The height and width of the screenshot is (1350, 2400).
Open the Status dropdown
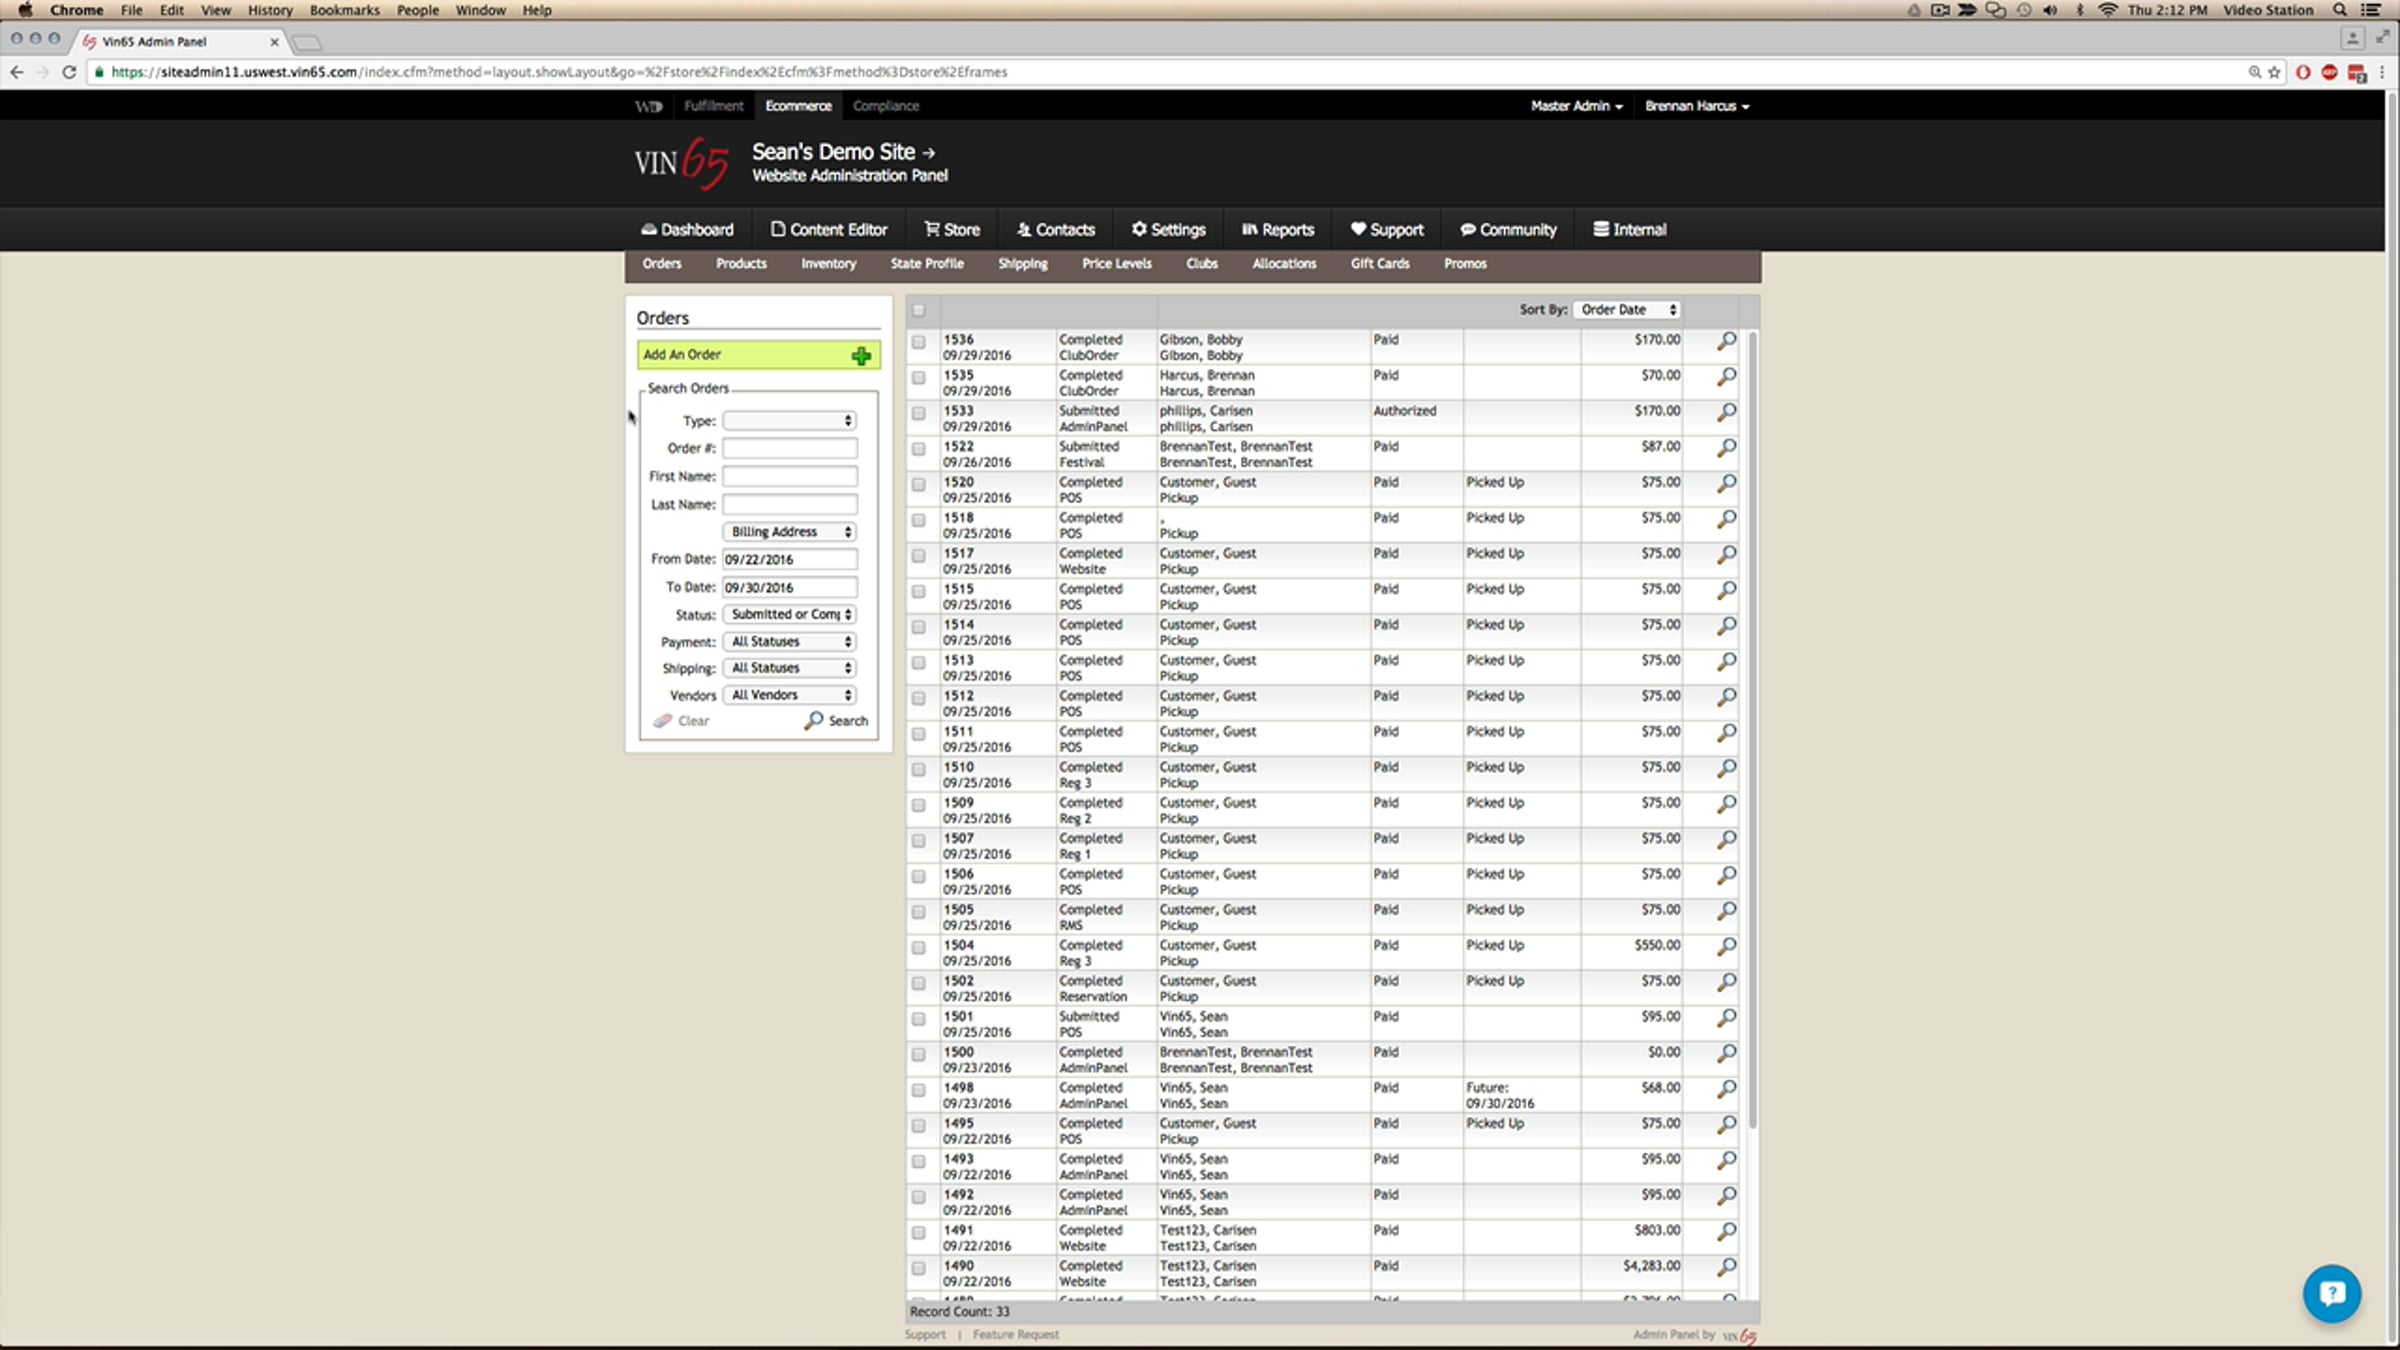point(789,614)
